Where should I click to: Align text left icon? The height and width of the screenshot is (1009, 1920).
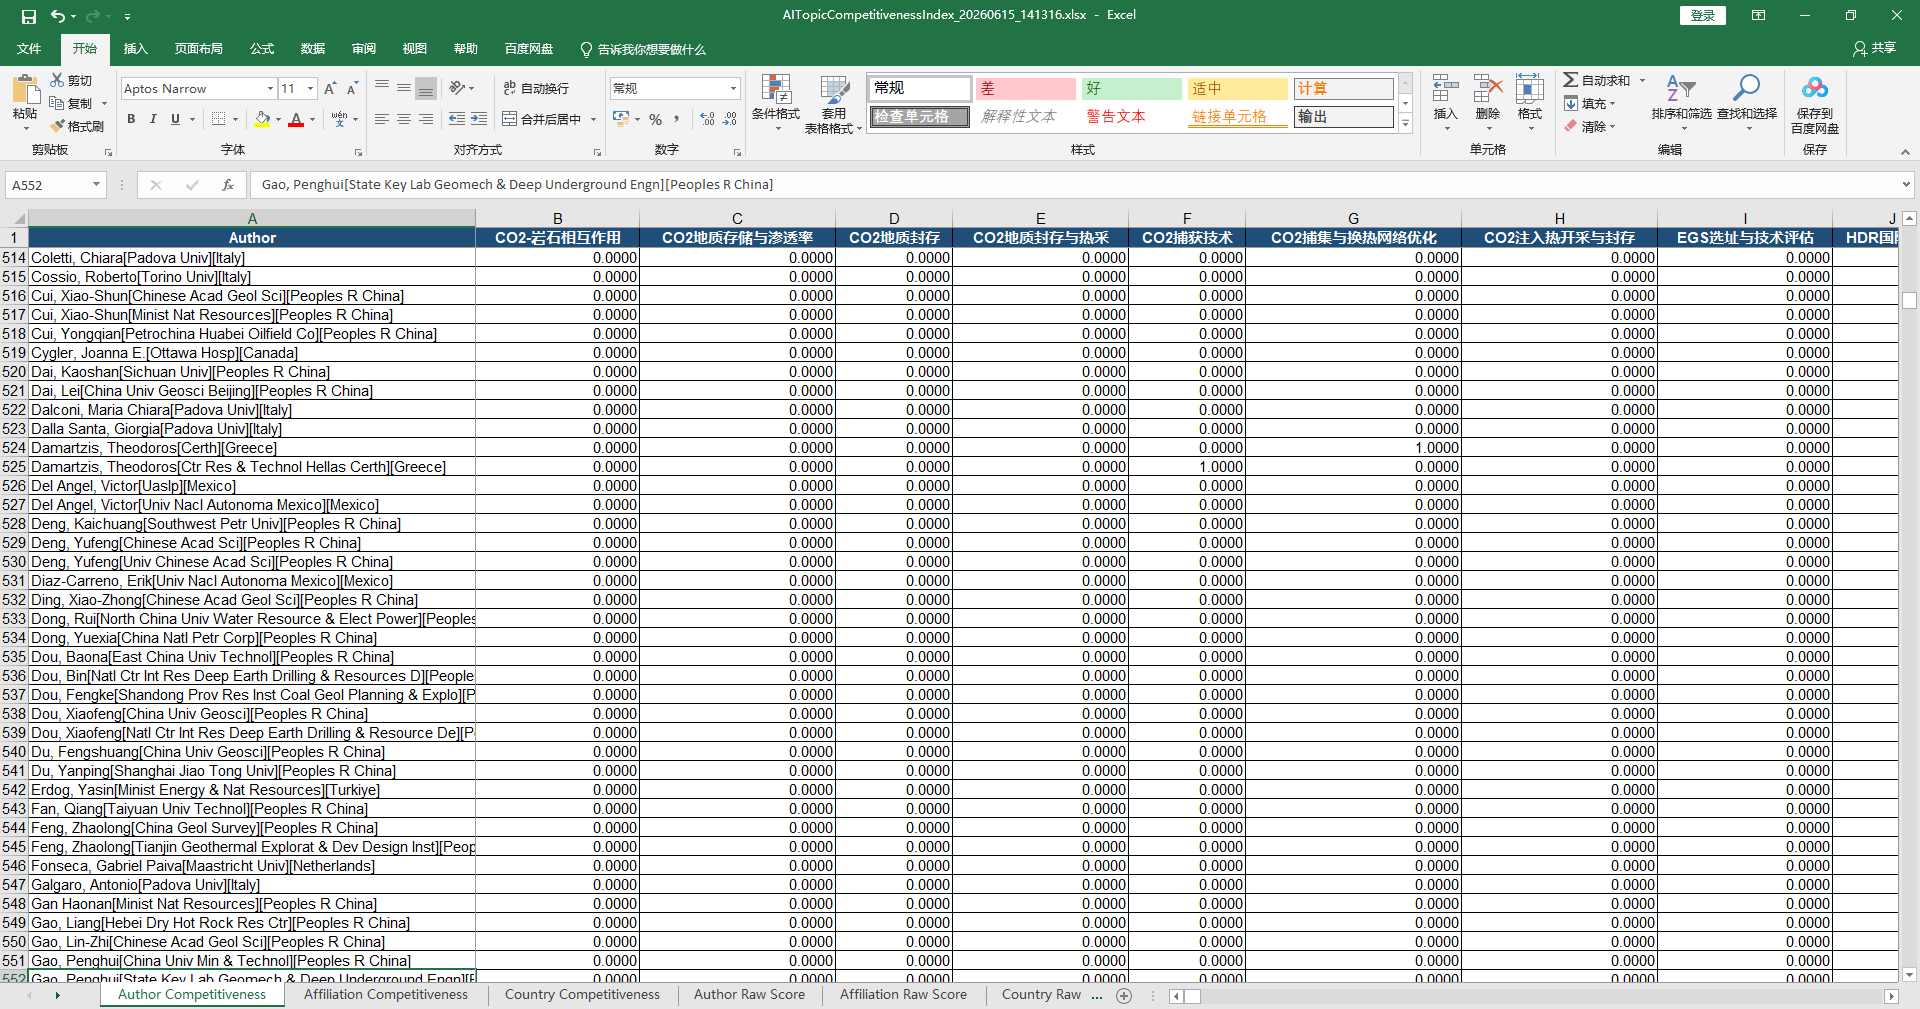coord(382,119)
